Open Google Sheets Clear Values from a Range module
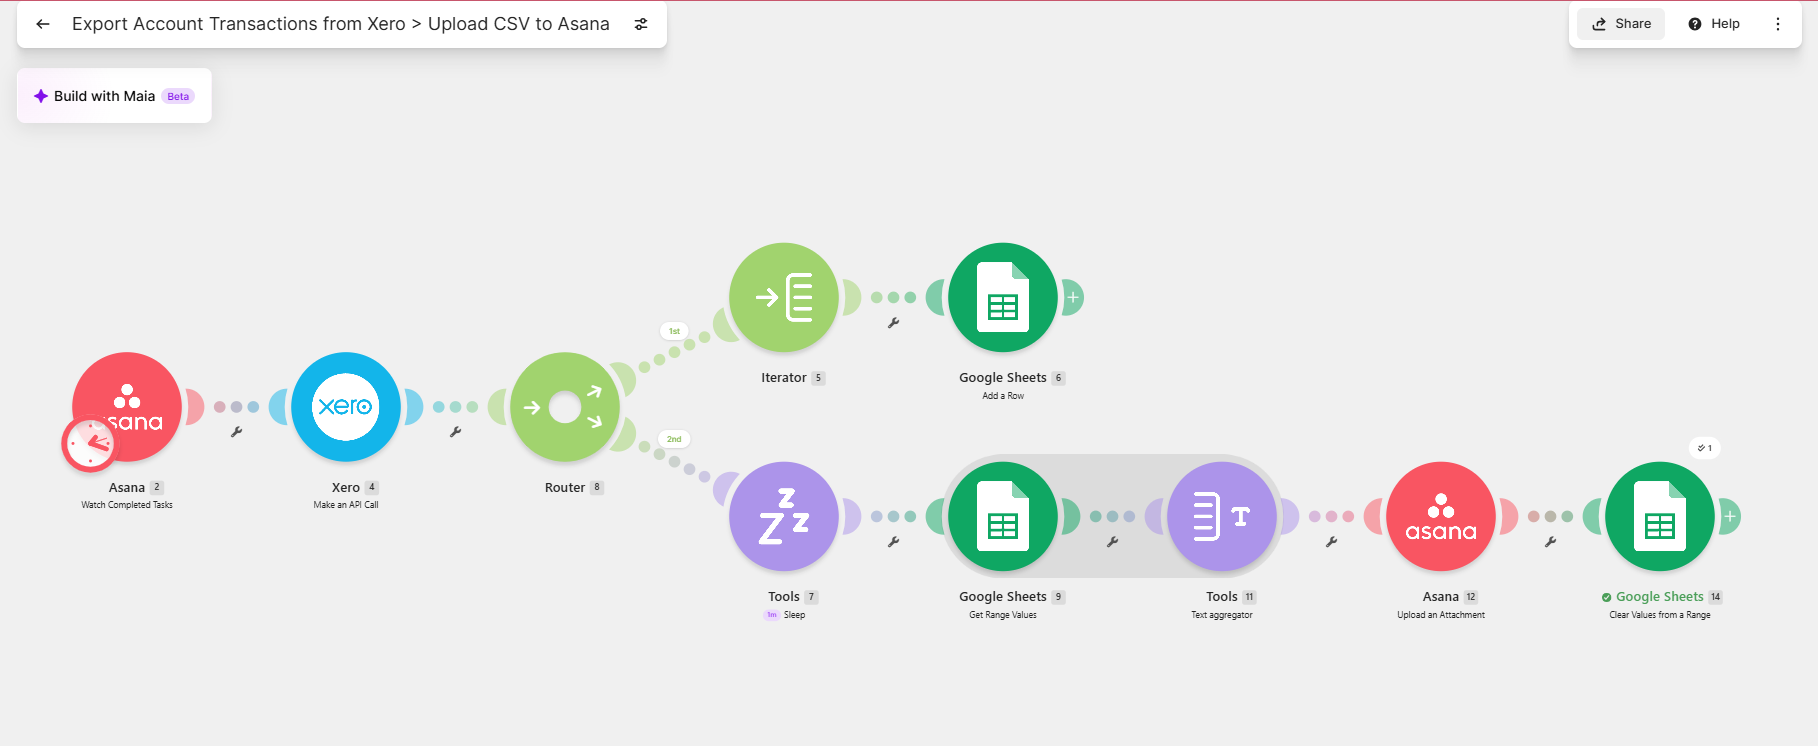The image size is (1818, 746). (1660, 516)
